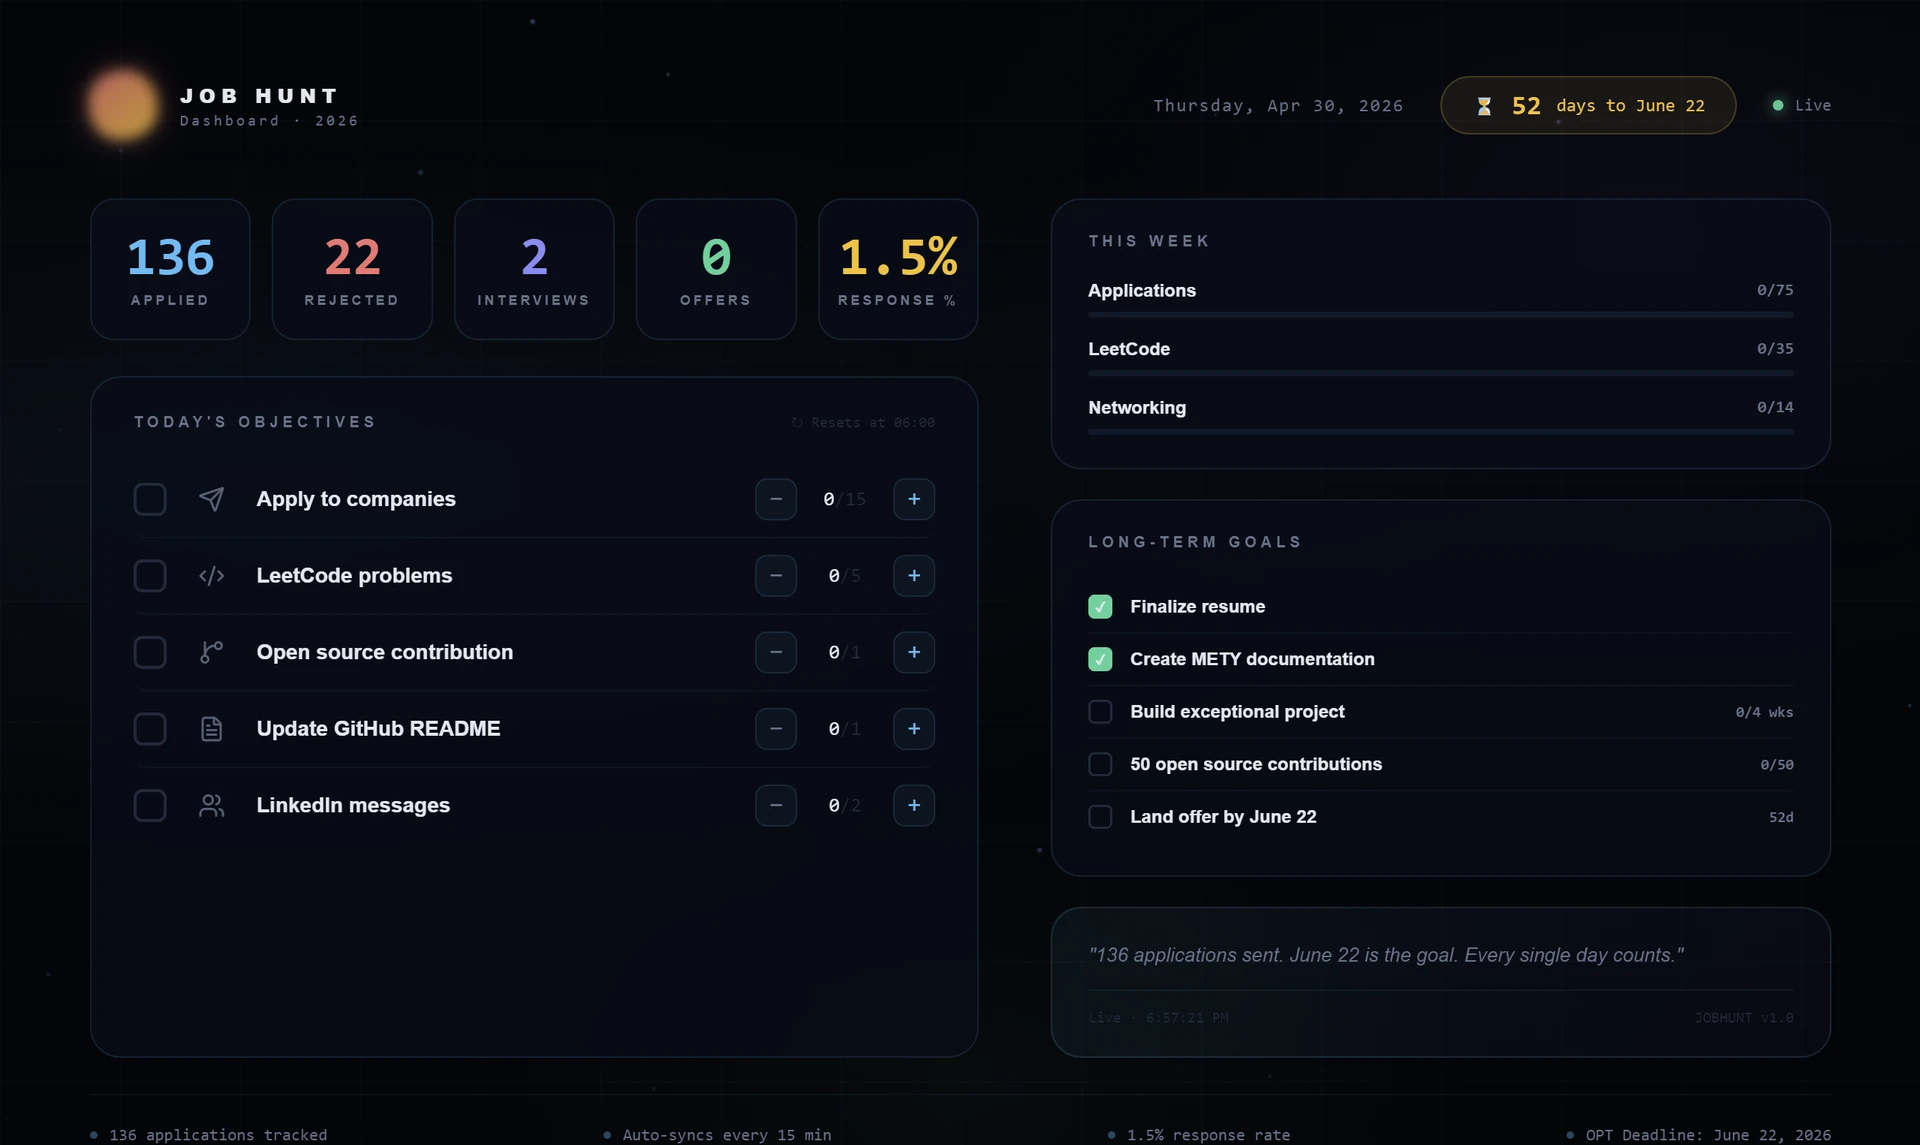Click the reset icon next to Resets at 06:00
Viewport: 1920px width, 1145px height.
(x=797, y=423)
